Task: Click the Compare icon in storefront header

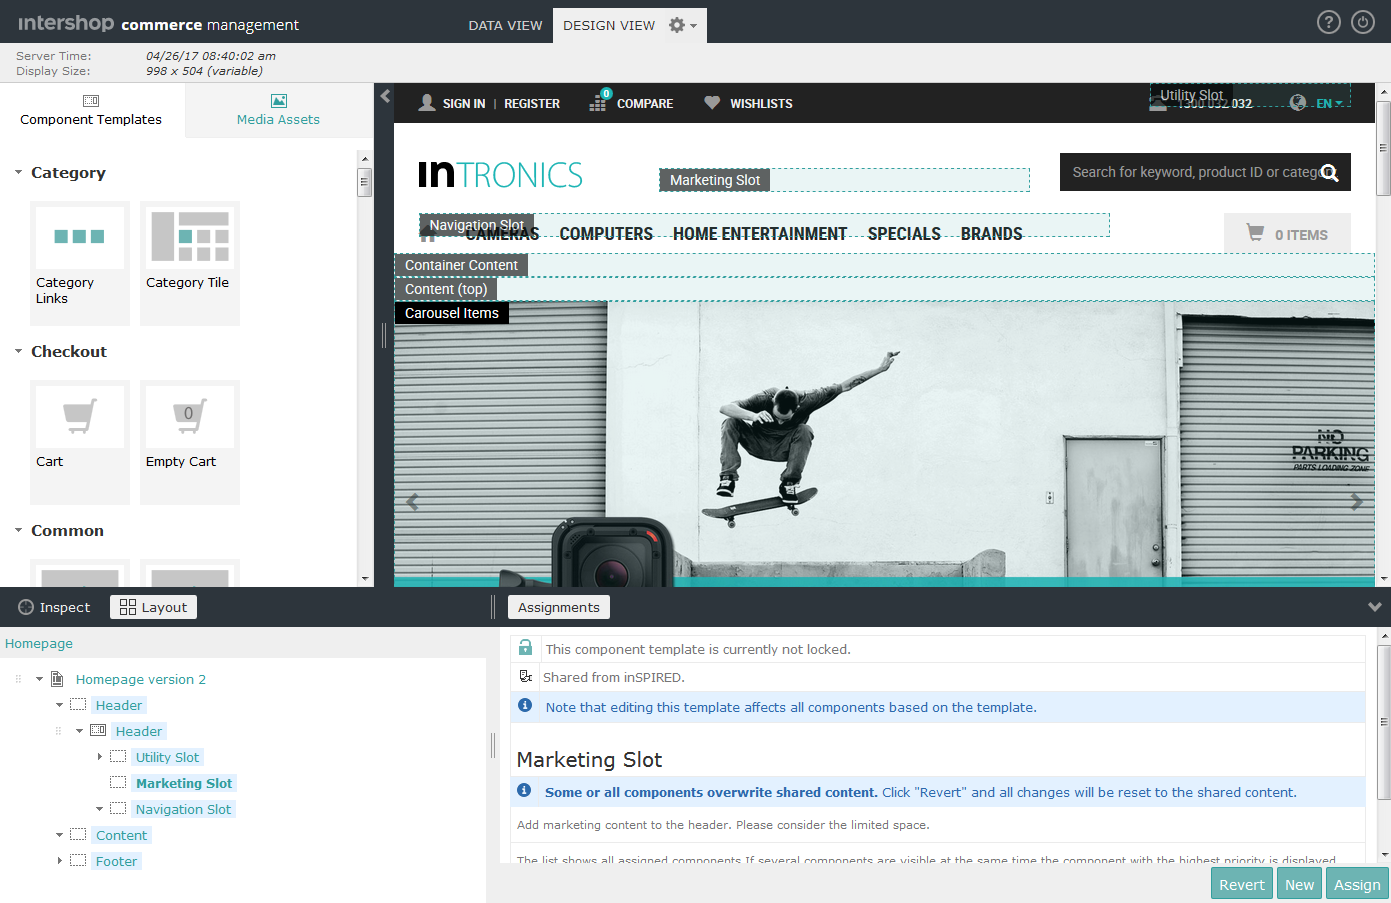Action: coord(598,103)
